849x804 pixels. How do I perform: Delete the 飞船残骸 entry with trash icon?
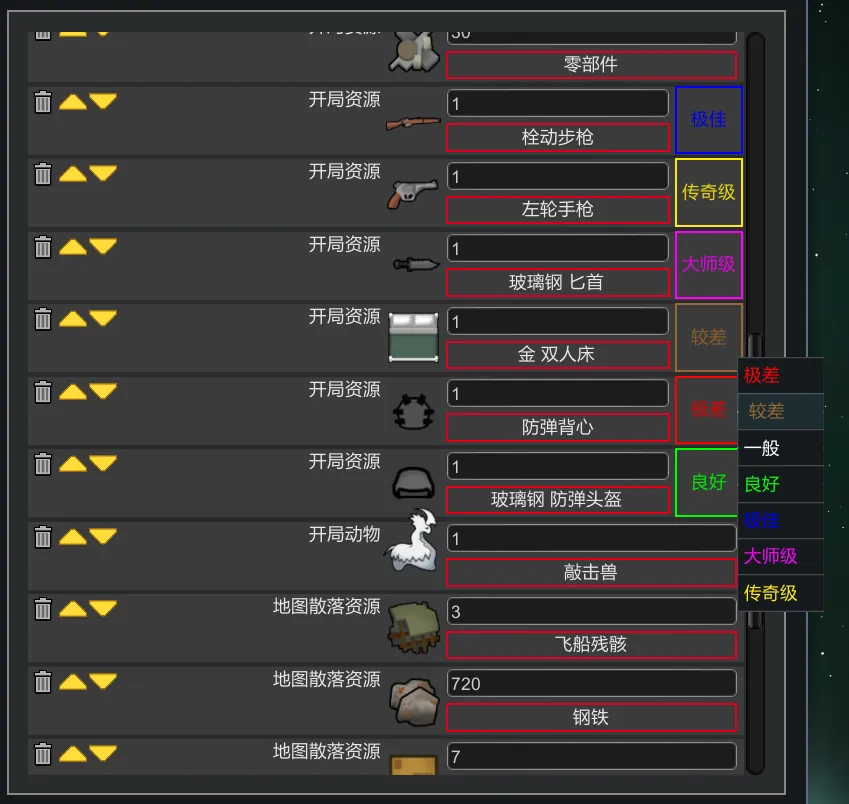pos(43,609)
